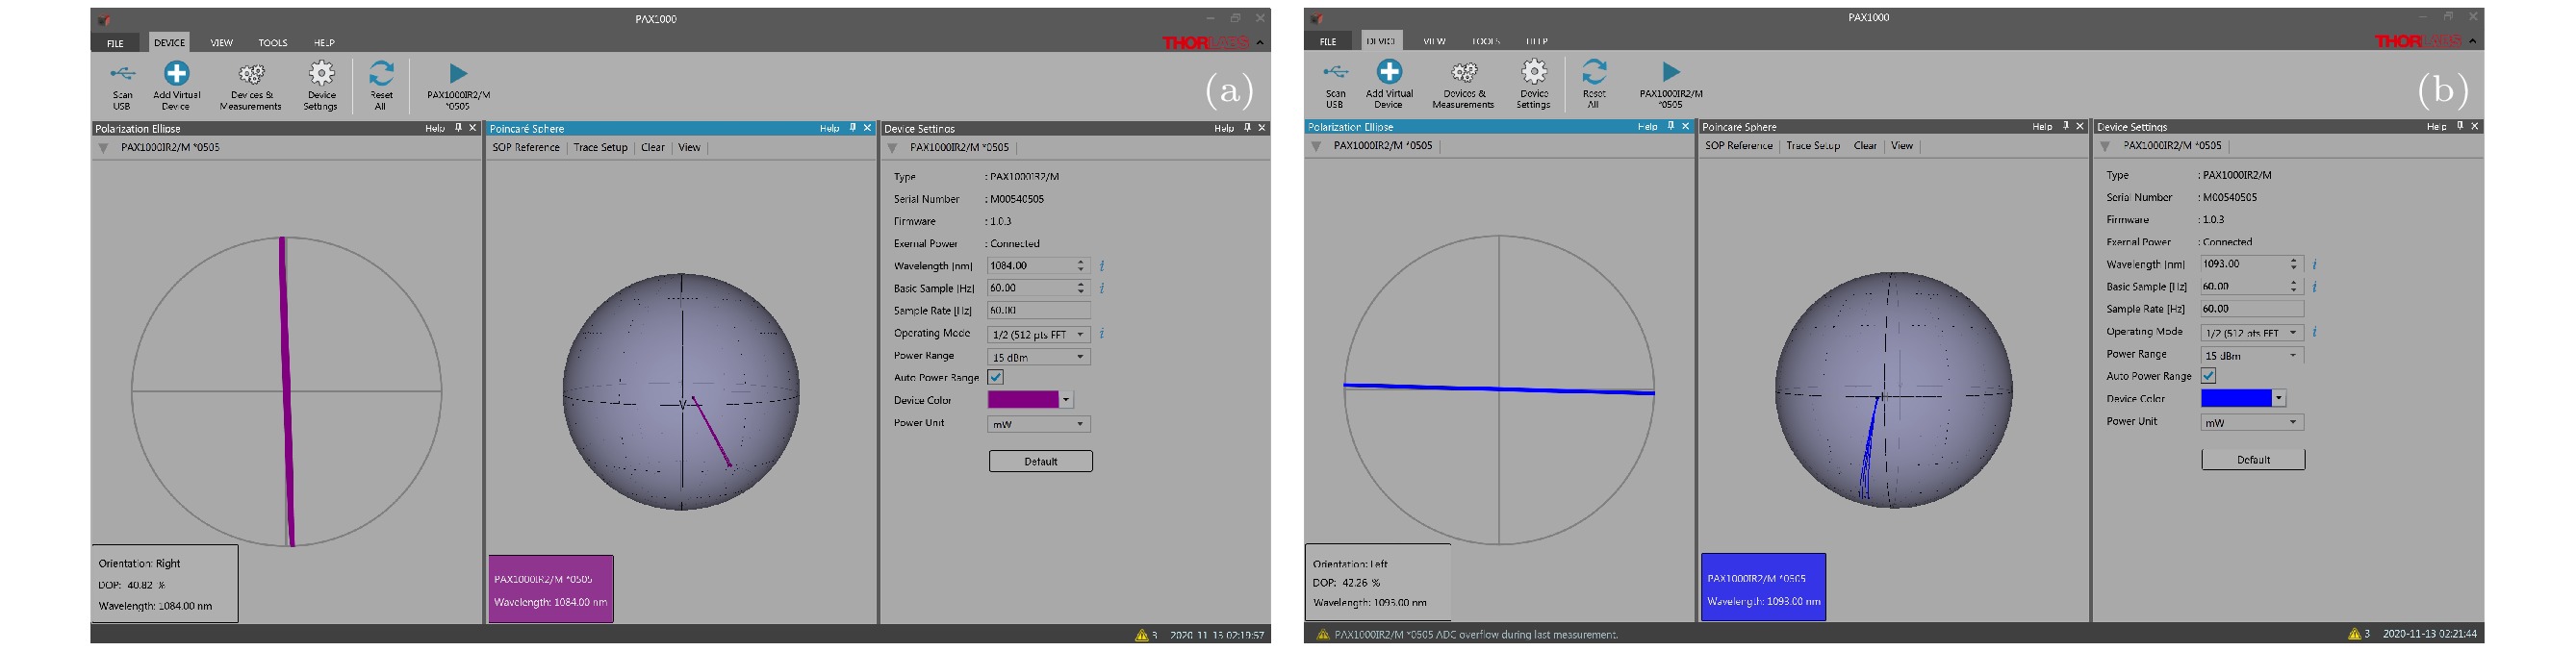Screen dimensions: 2576x651
Task: Click Device Settings gear in right window
Action: coord(1533,73)
